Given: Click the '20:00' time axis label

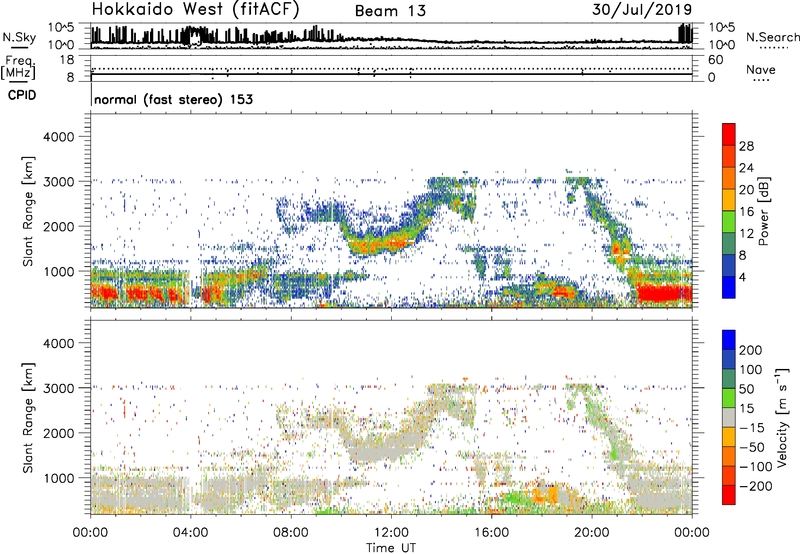Looking at the screenshot, I should [591, 533].
